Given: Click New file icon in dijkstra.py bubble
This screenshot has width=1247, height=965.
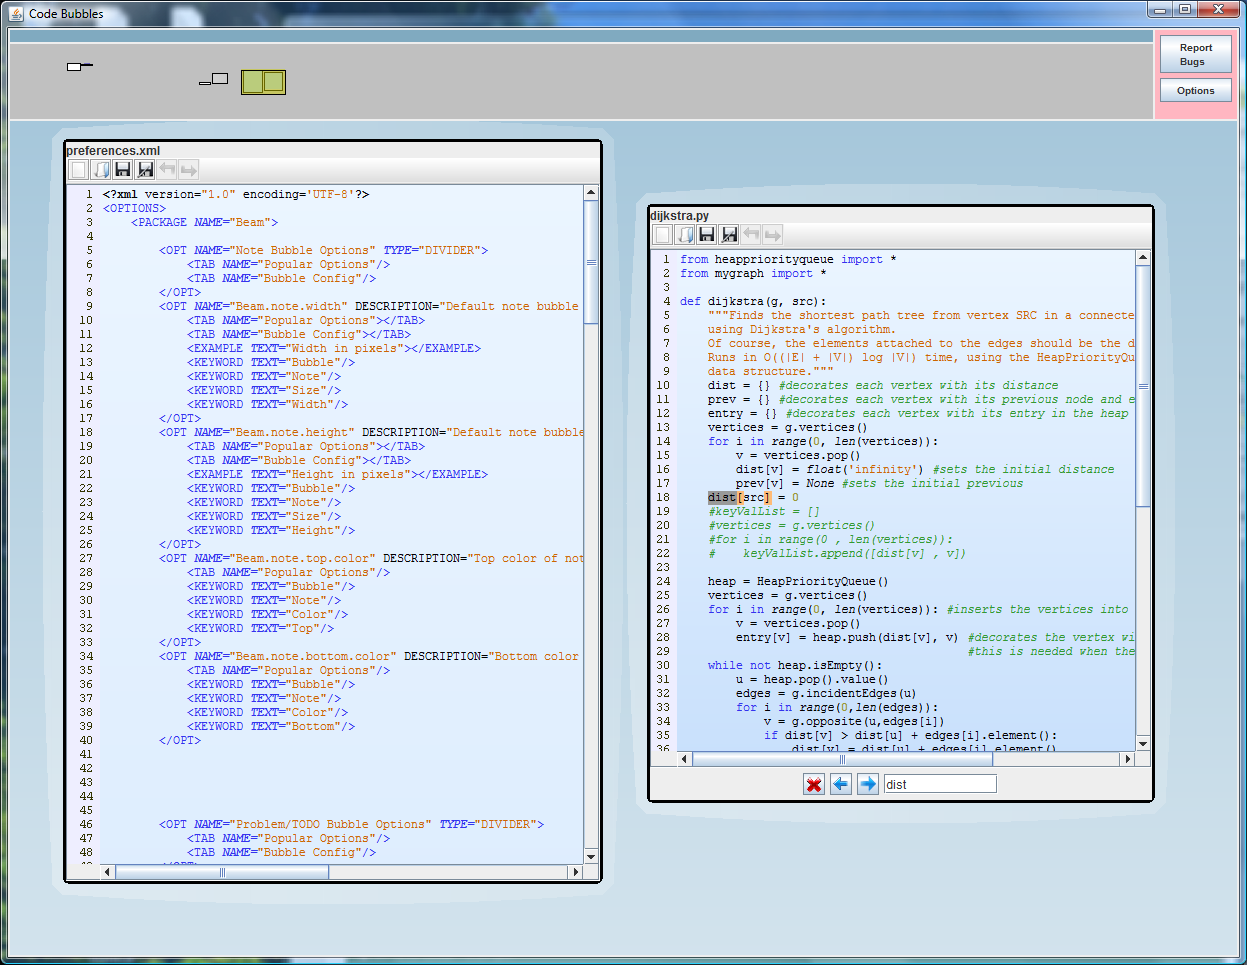Looking at the screenshot, I should (x=662, y=235).
